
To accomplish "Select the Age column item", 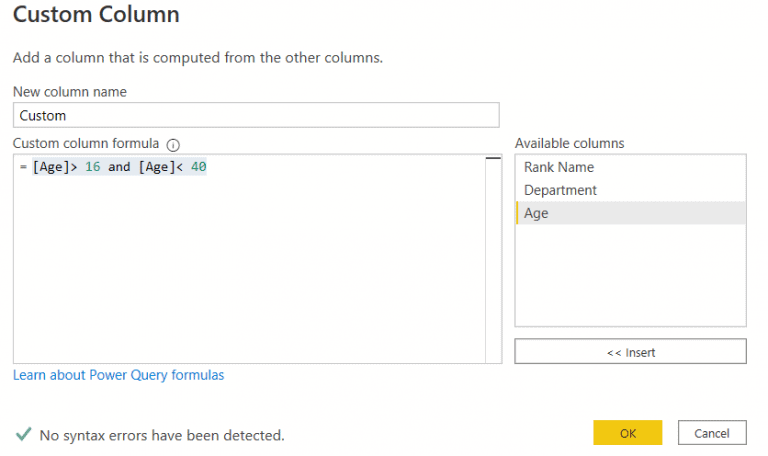I will pos(631,213).
